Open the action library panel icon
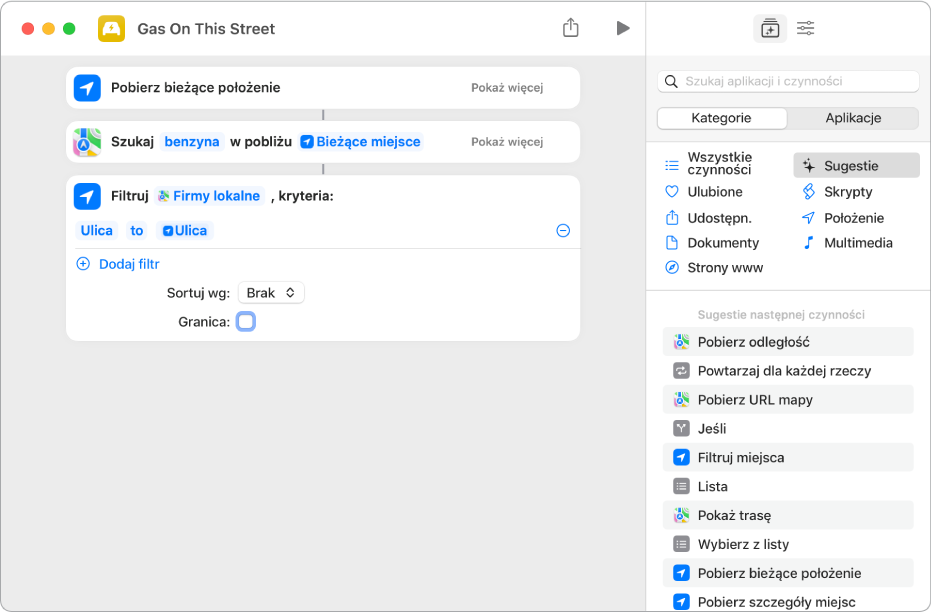Screen dimensions: 931x612 [x=769, y=29]
